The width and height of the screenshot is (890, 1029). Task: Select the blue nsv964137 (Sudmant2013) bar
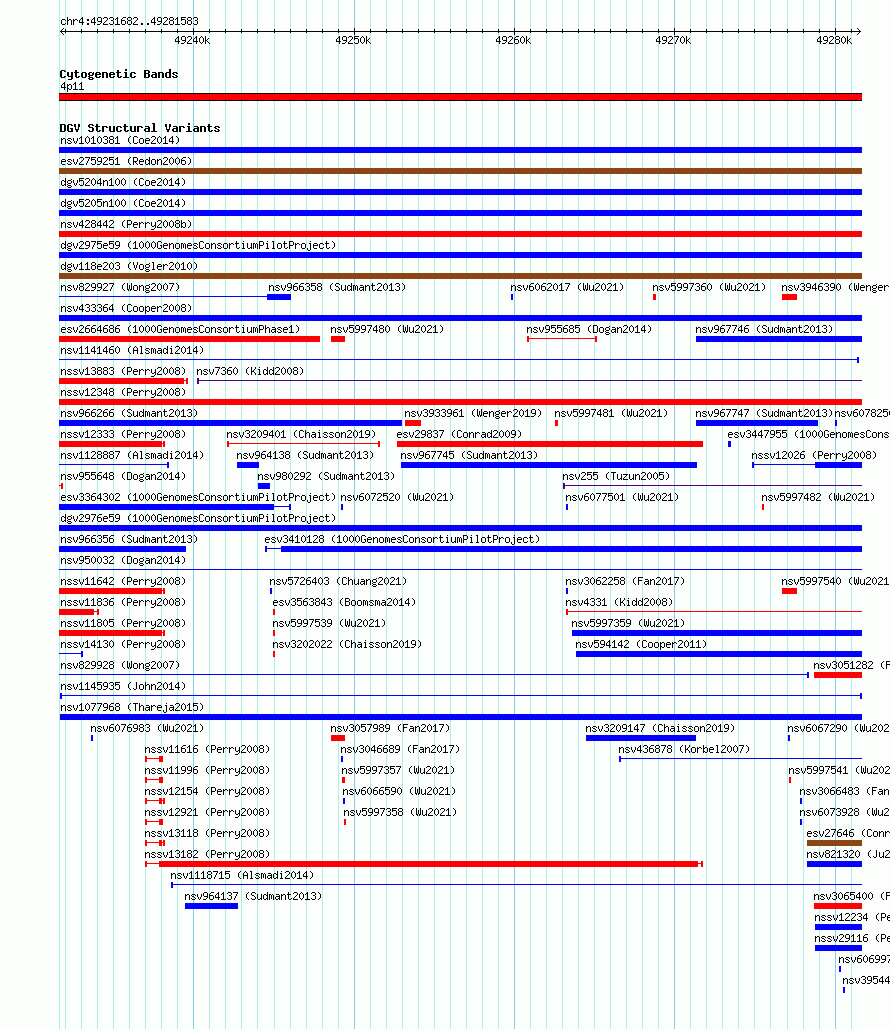pyautogui.click(x=211, y=906)
